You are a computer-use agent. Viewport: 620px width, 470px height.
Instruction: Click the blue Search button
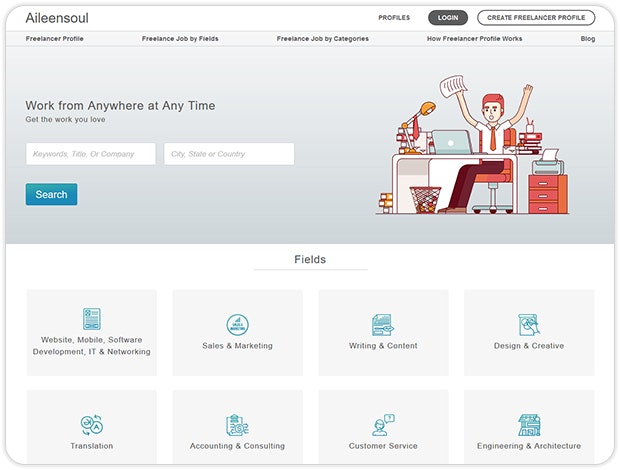[x=51, y=194]
